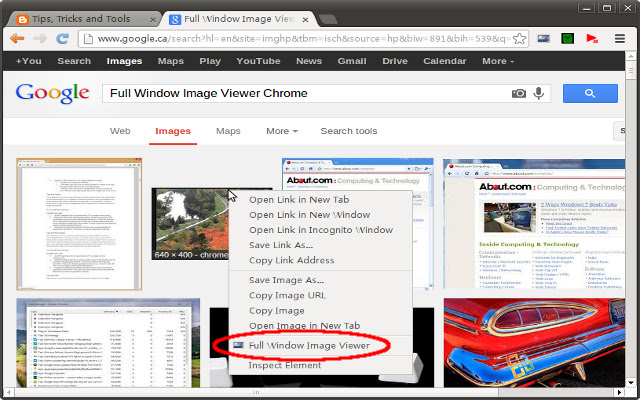Bookmark page with the star icon
This screenshot has height=400, width=640.
(x=519, y=39)
